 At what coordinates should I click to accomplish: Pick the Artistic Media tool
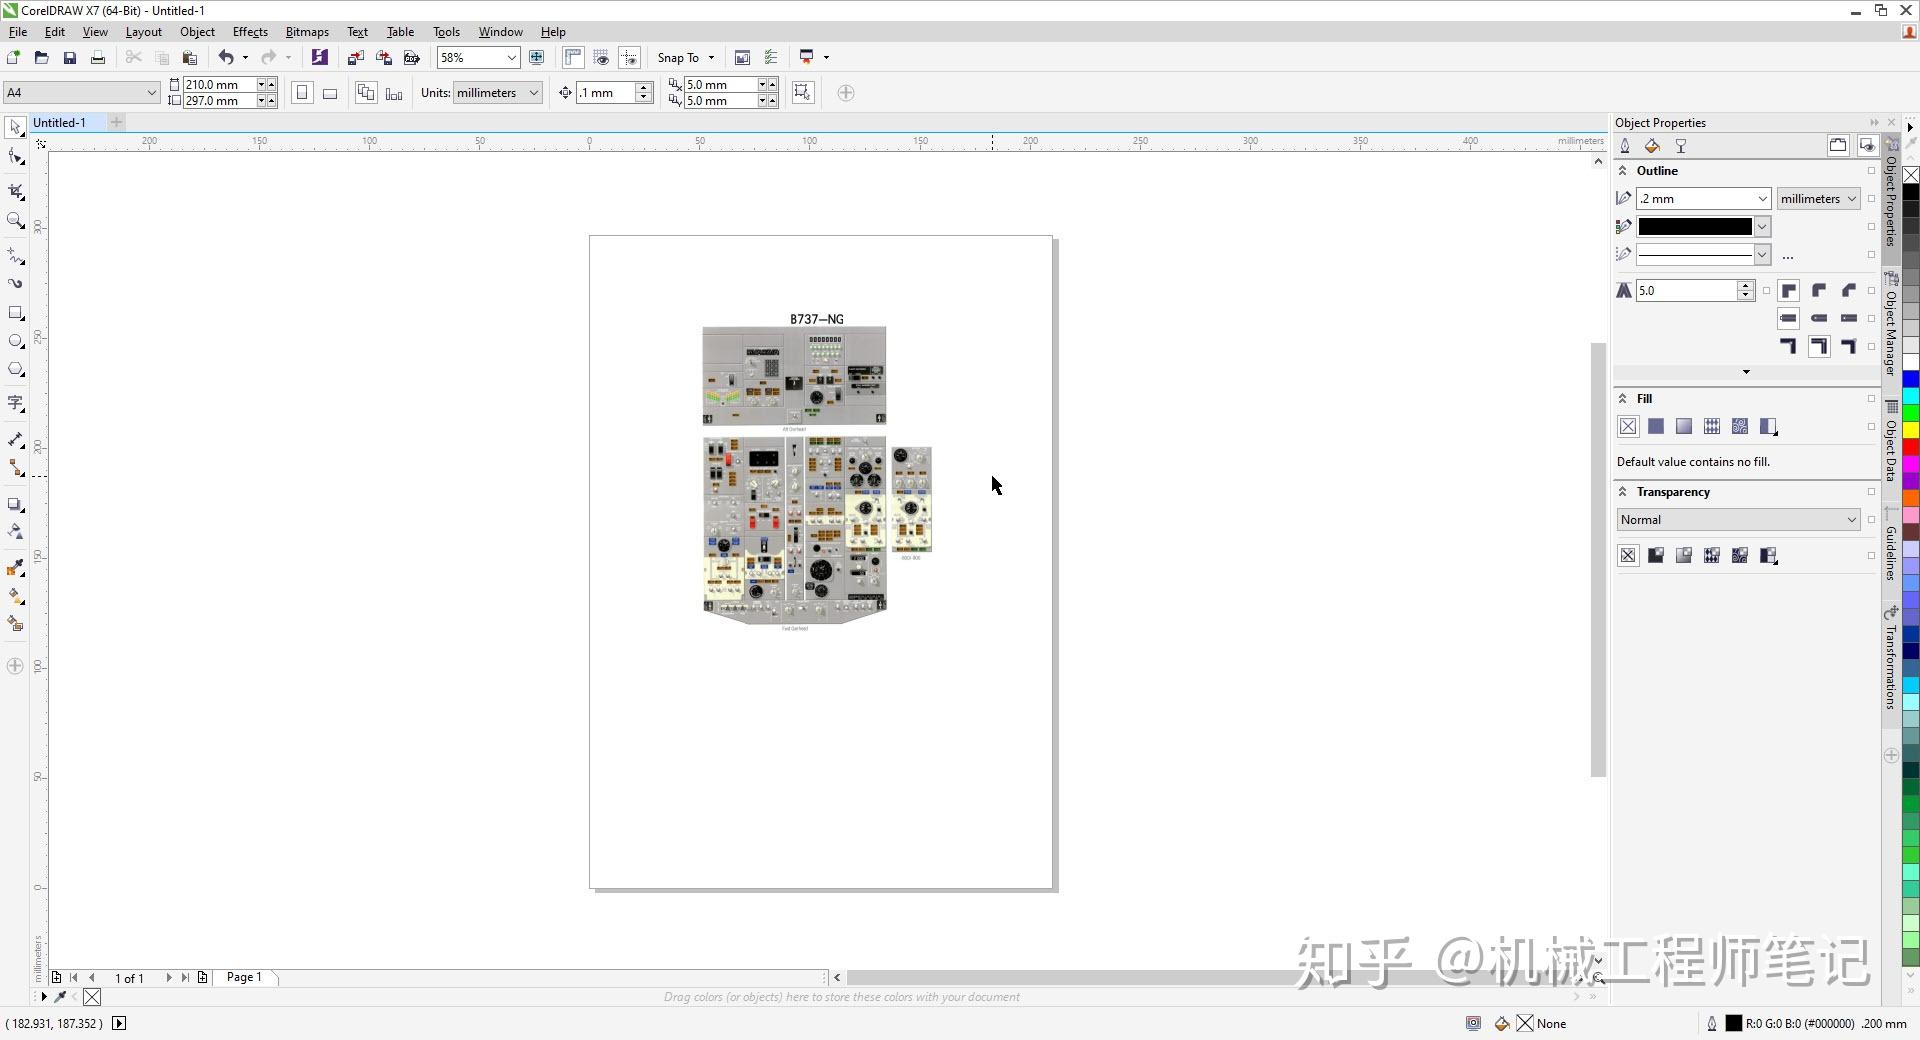pyautogui.click(x=15, y=284)
